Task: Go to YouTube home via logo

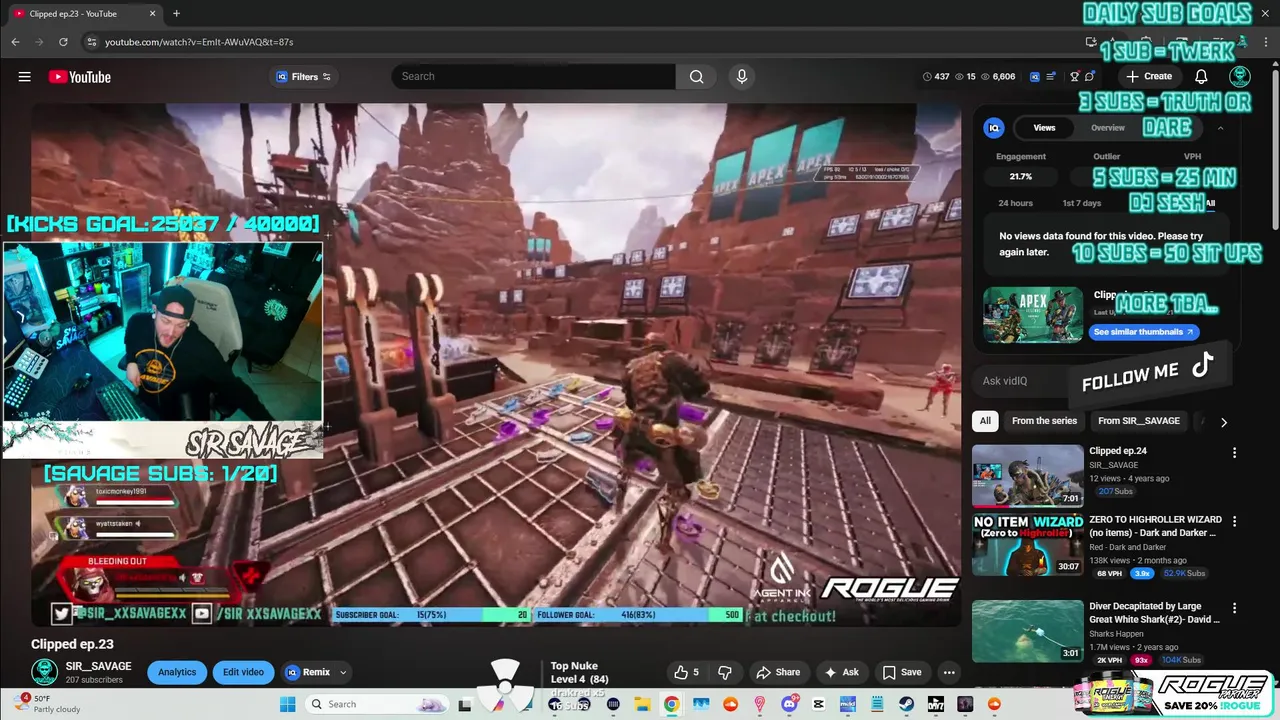Action: tap(79, 77)
